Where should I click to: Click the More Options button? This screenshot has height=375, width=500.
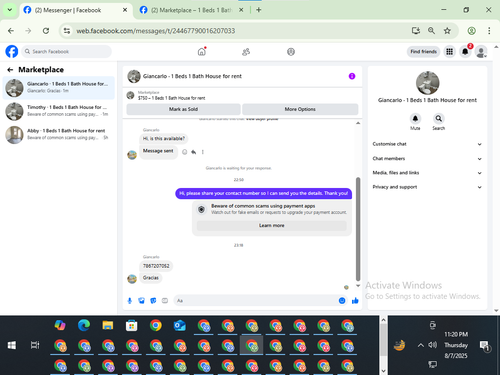coord(300,109)
